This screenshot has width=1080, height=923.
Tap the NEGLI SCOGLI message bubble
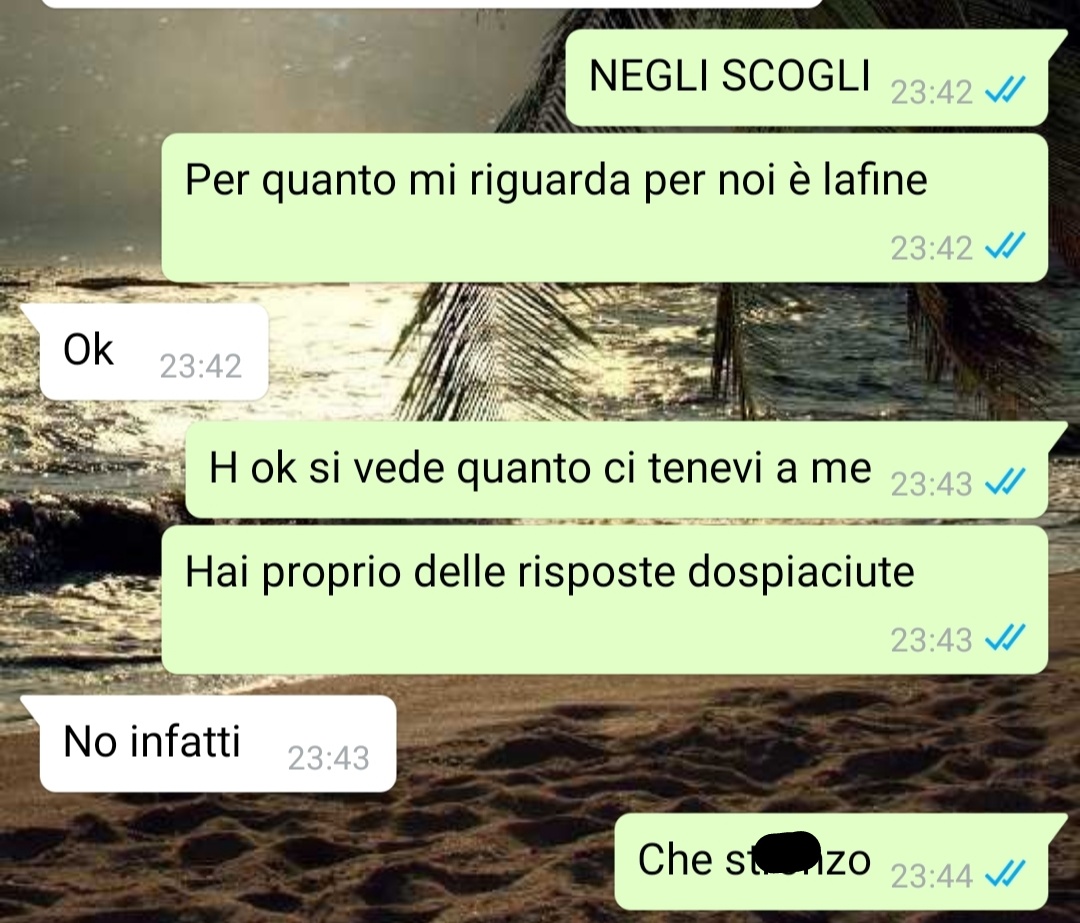click(807, 77)
